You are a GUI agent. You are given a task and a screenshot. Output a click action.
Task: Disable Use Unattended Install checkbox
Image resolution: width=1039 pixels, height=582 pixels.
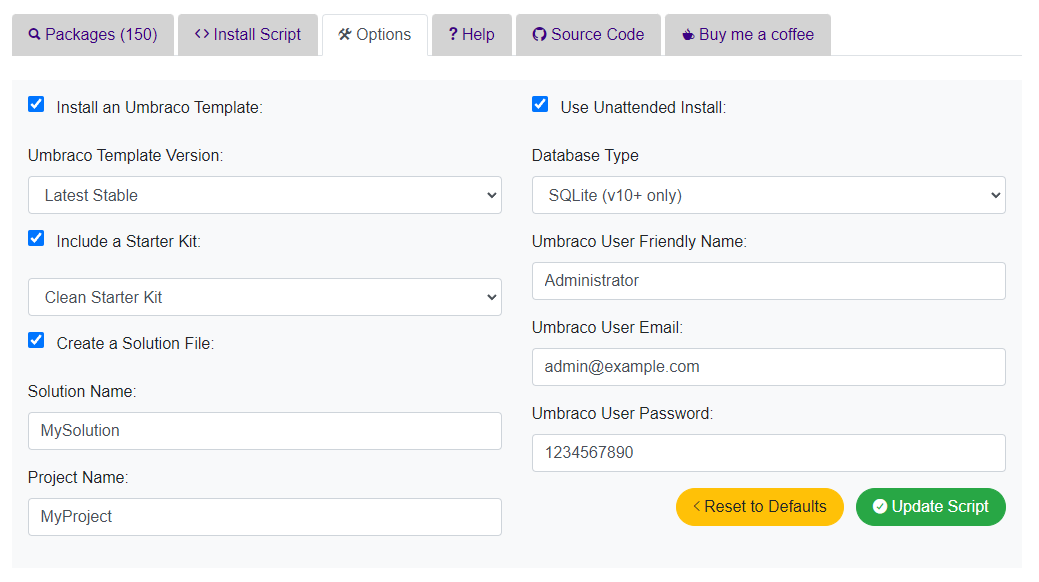coord(540,104)
